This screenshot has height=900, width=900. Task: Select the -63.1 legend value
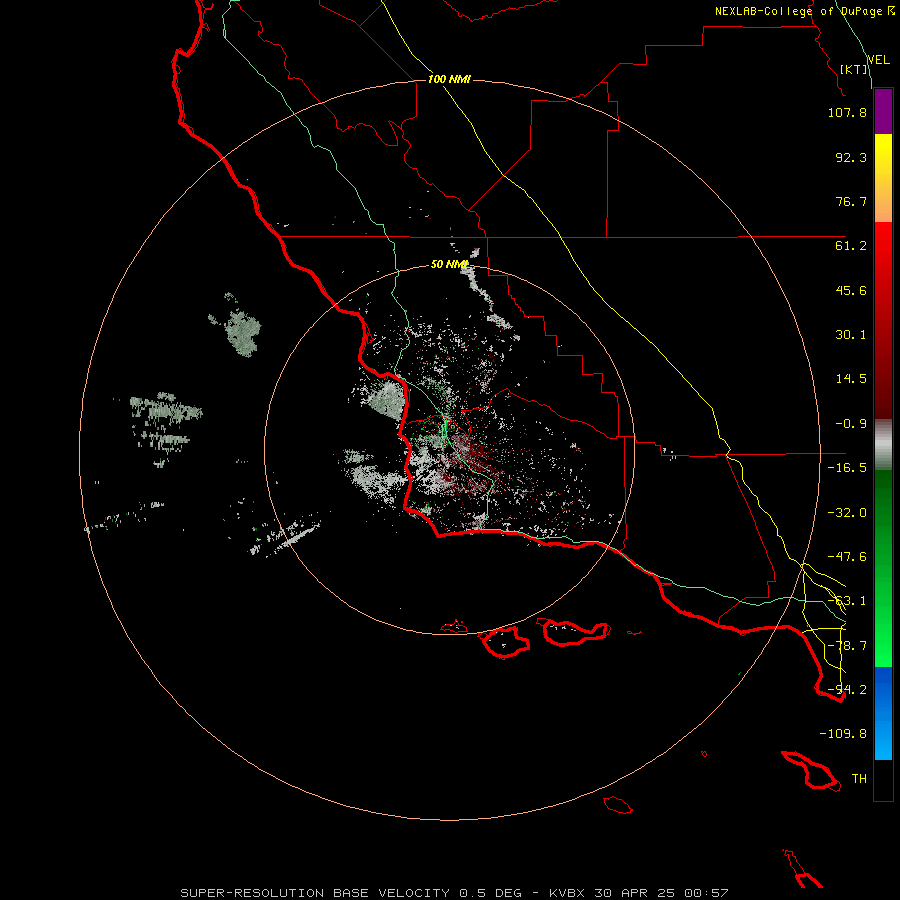pyautogui.click(x=847, y=601)
